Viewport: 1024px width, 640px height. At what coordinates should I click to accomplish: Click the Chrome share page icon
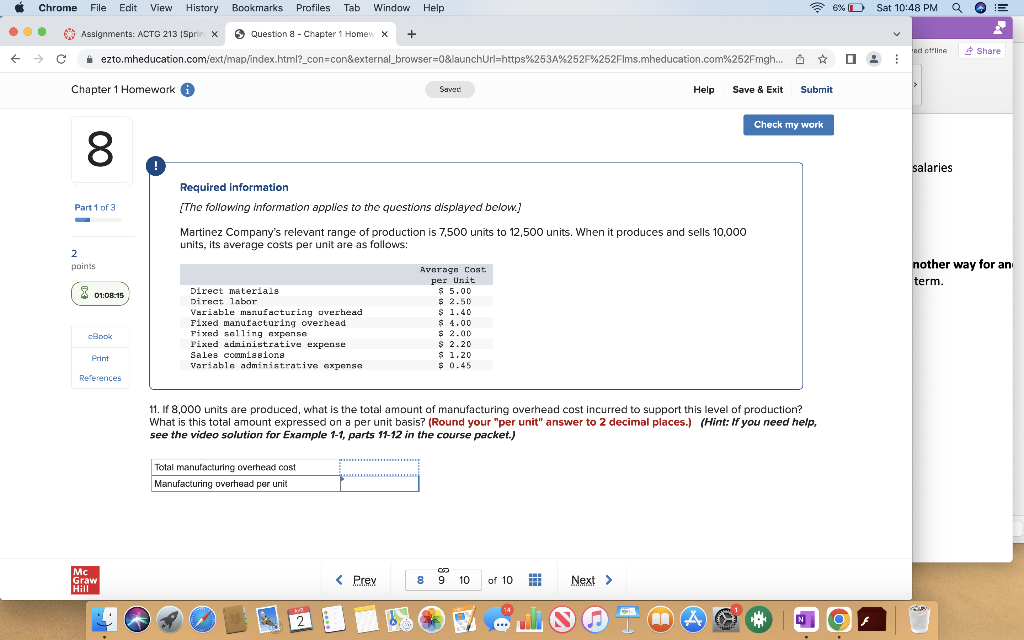(799, 59)
